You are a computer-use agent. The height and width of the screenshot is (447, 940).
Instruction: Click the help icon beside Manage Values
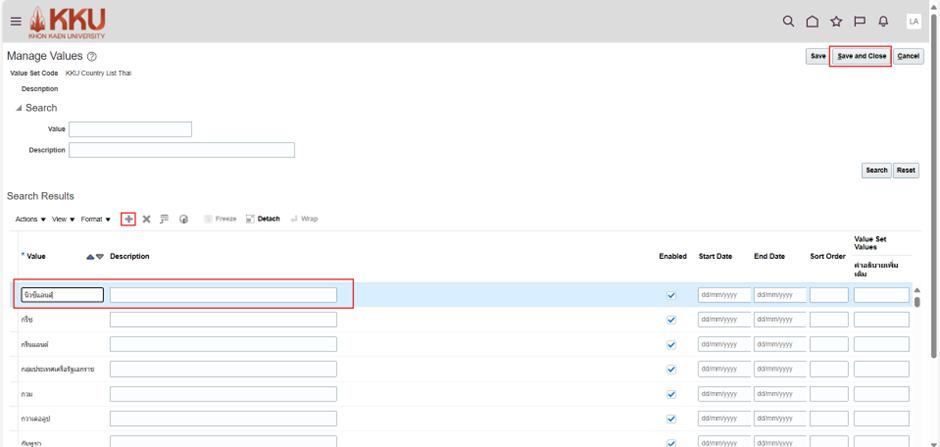point(92,57)
